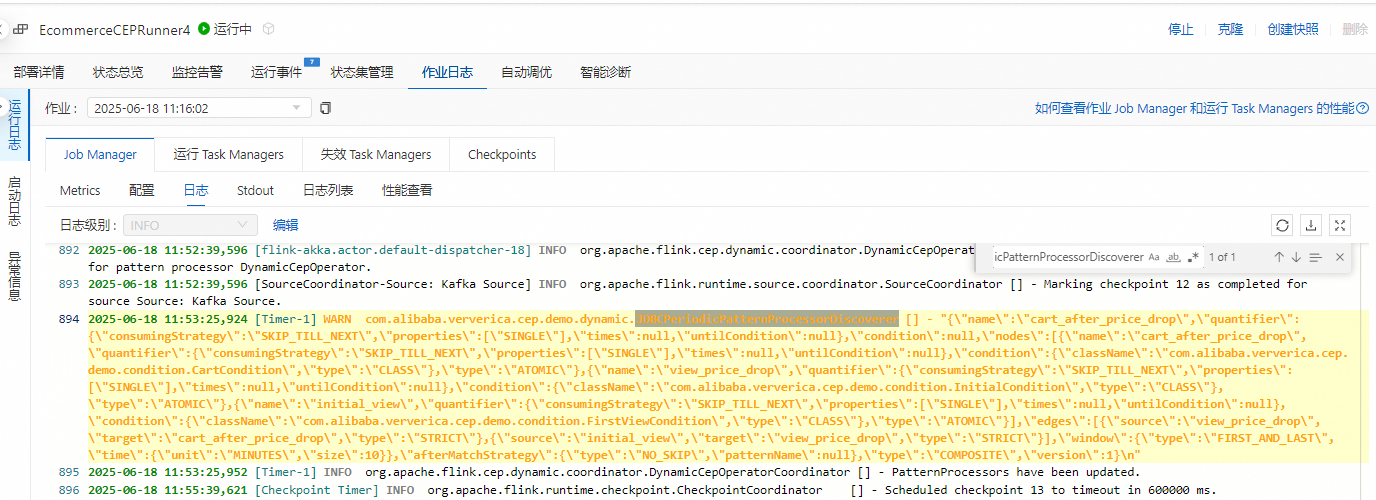Viewport: 1376px width, 500px height.
Task: Go to the next search match
Action: 1296,257
